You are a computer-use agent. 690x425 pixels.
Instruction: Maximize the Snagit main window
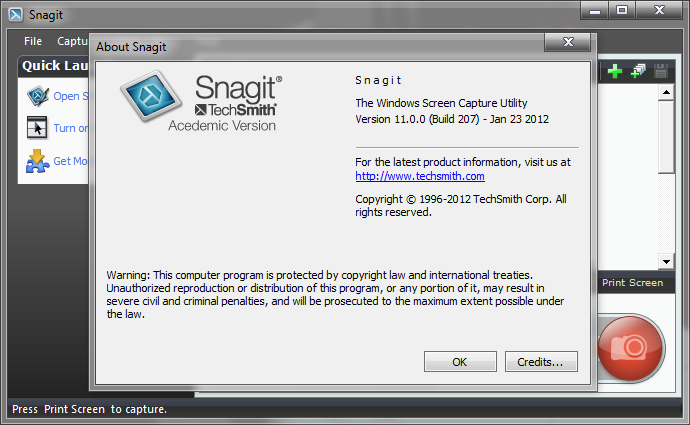point(622,10)
